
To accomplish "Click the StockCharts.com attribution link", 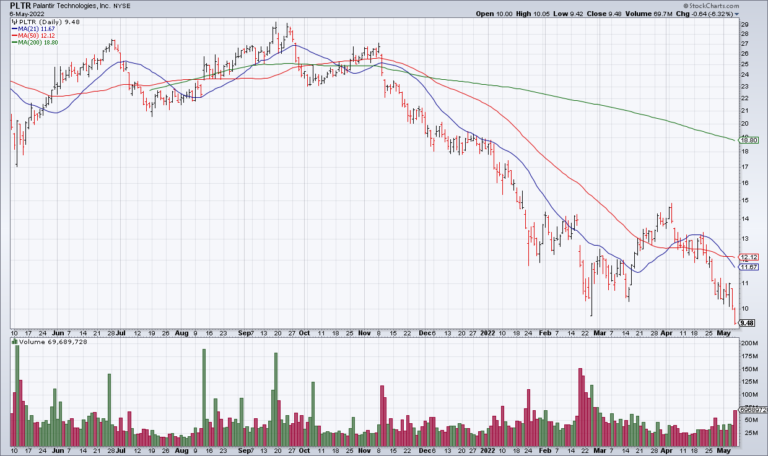I will click(711, 5).
